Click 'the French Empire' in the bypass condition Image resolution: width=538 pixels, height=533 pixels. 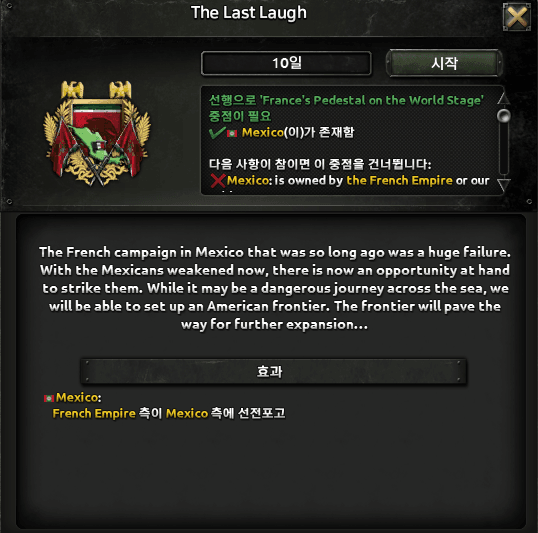[x=399, y=181]
